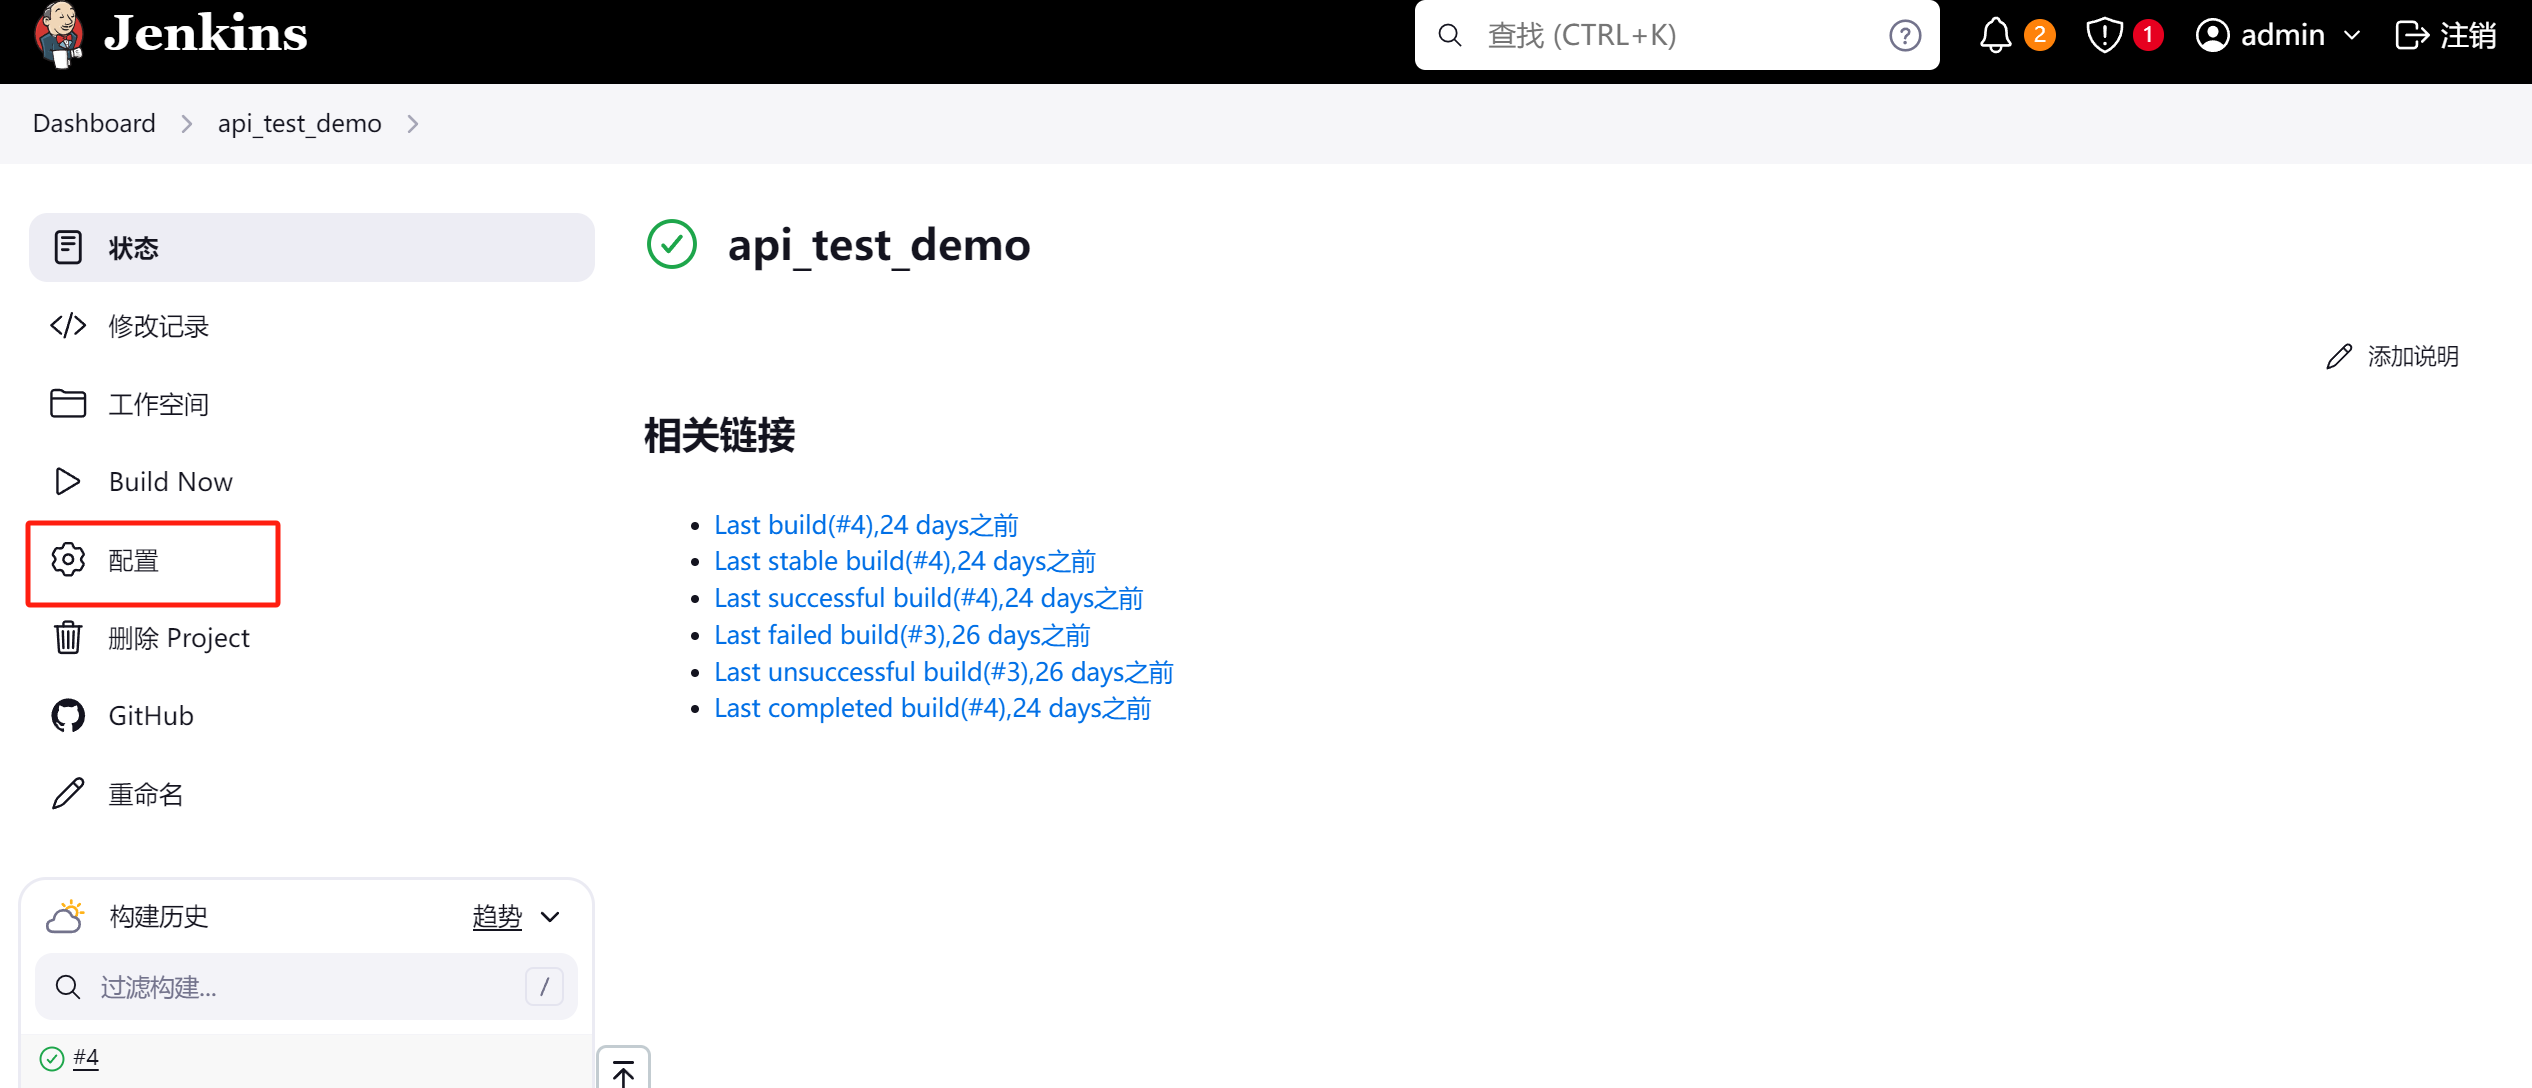
Task: Open Last failed build(#3) link
Action: [x=902, y=636]
